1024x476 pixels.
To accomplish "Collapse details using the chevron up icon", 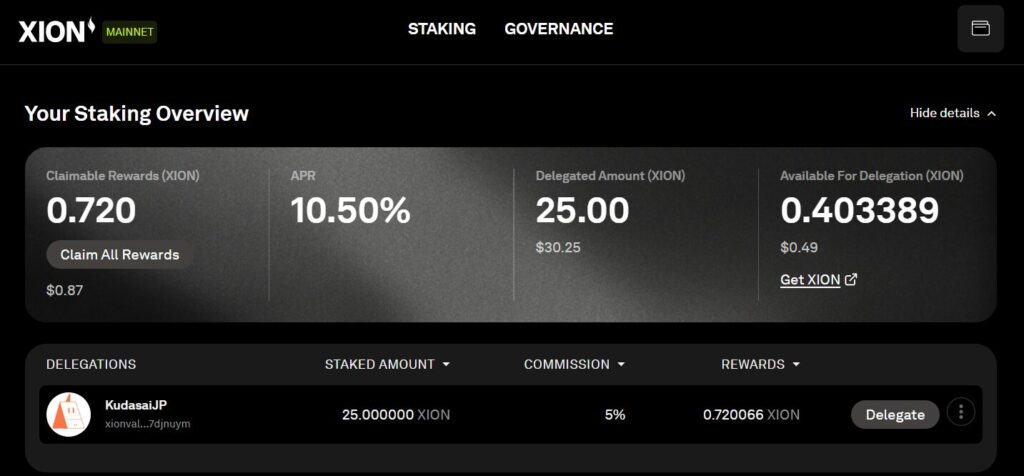I will [991, 114].
